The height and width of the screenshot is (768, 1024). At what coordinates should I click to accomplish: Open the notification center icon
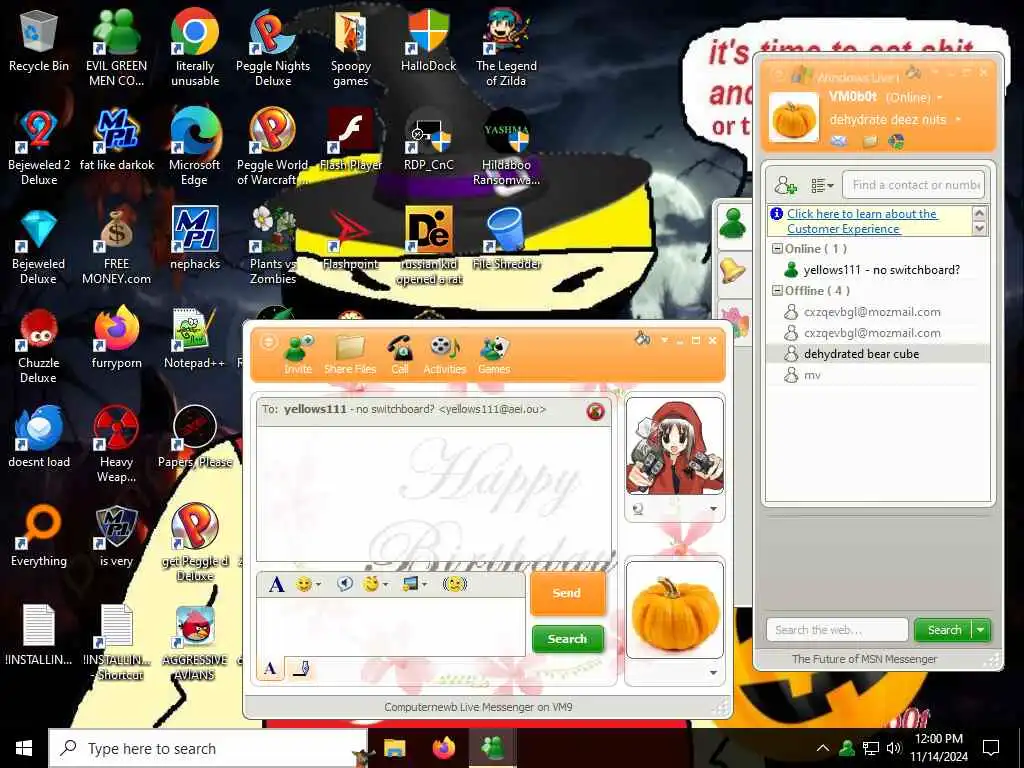point(991,748)
